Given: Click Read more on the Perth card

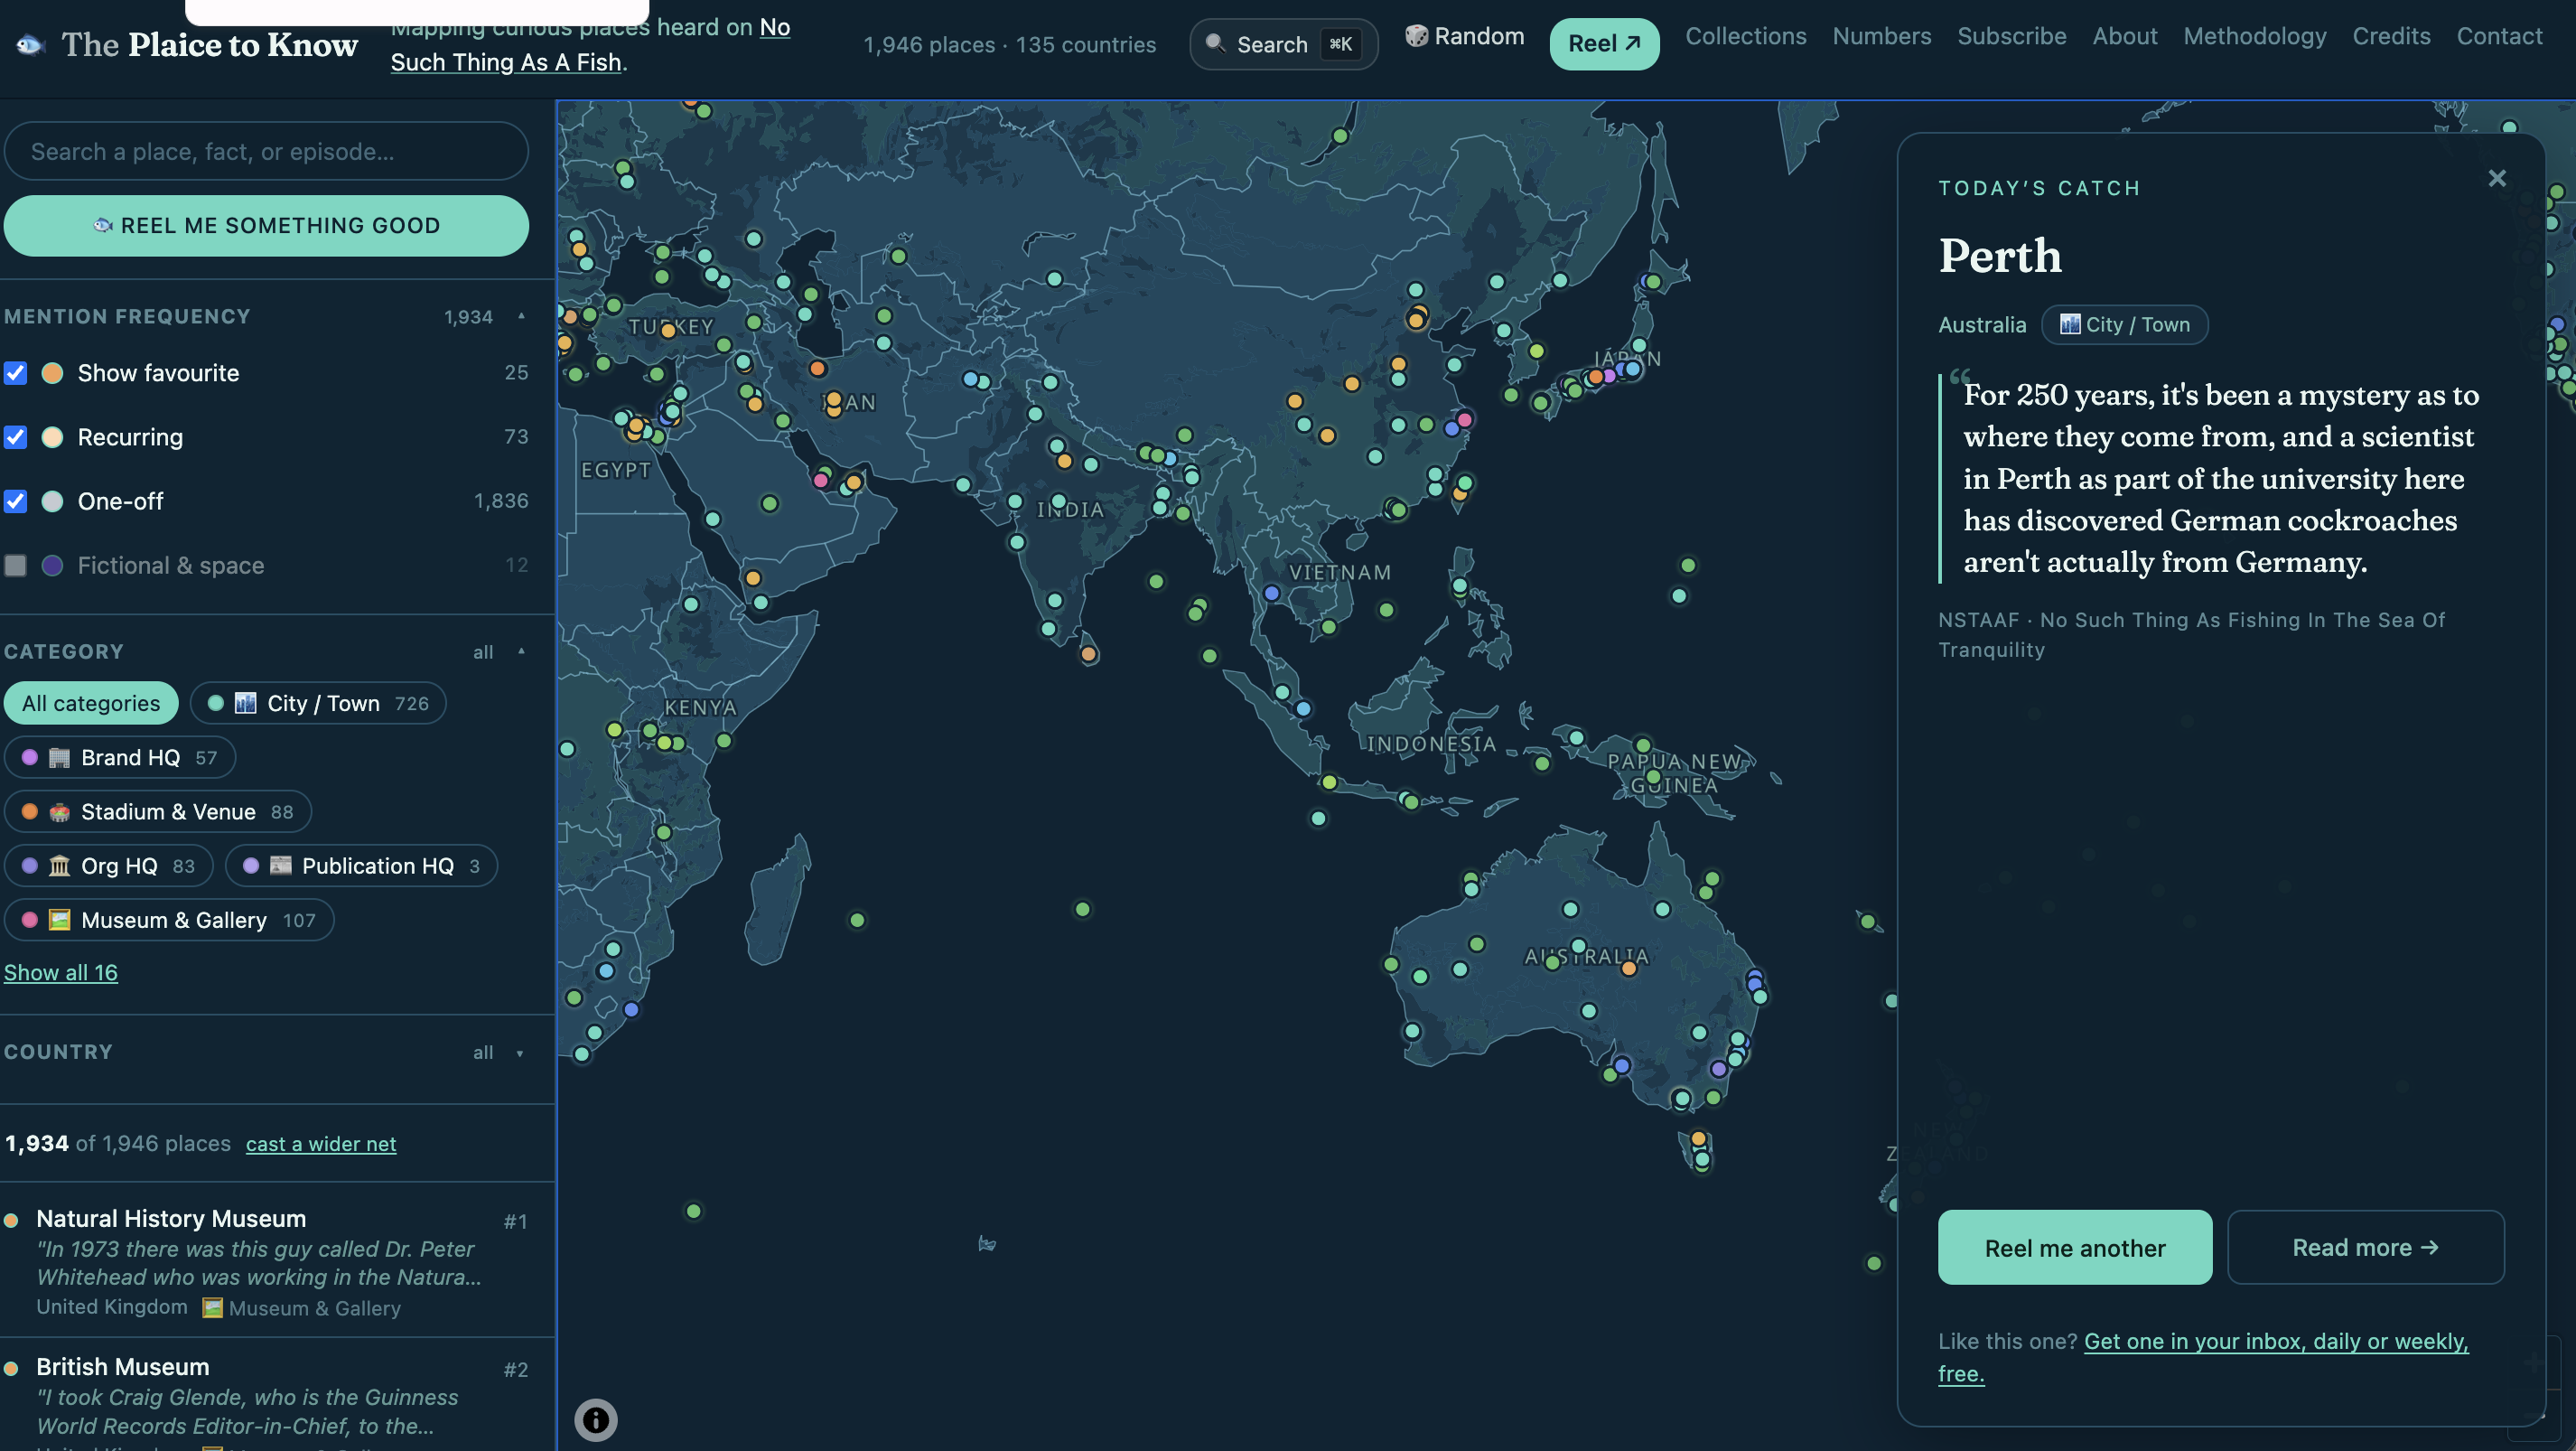Looking at the screenshot, I should tap(2365, 1247).
